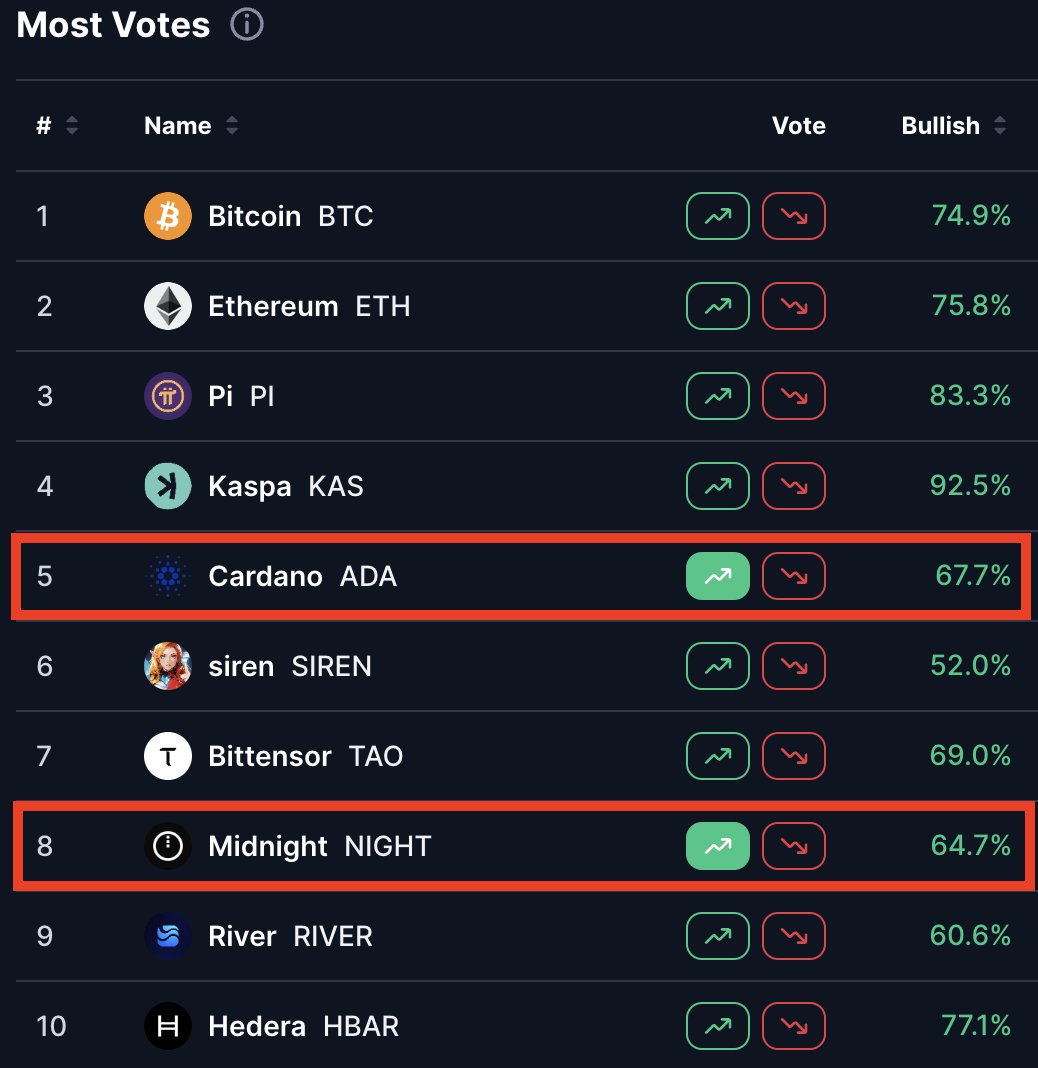Image resolution: width=1038 pixels, height=1068 pixels.
Task: Click the Bittensor TAO logo
Action: (168, 756)
